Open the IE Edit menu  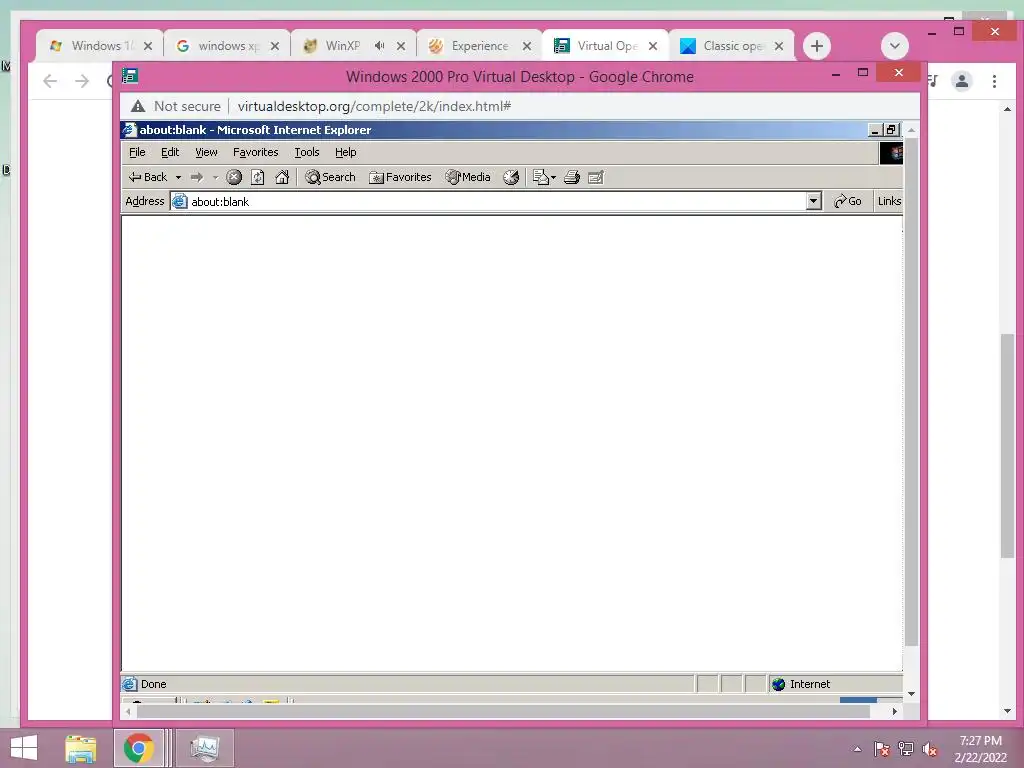click(x=170, y=152)
